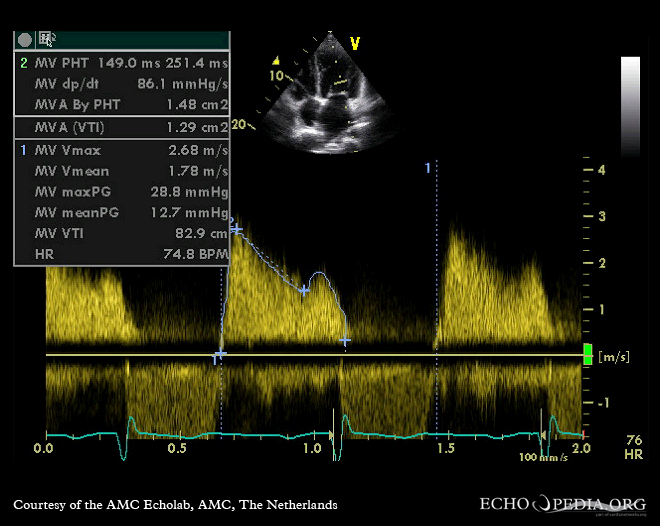Image resolution: width=660 pixels, height=526 pixels.
Task: Click the round gray button in measurement panel header
Action: click(x=25, y=40)
